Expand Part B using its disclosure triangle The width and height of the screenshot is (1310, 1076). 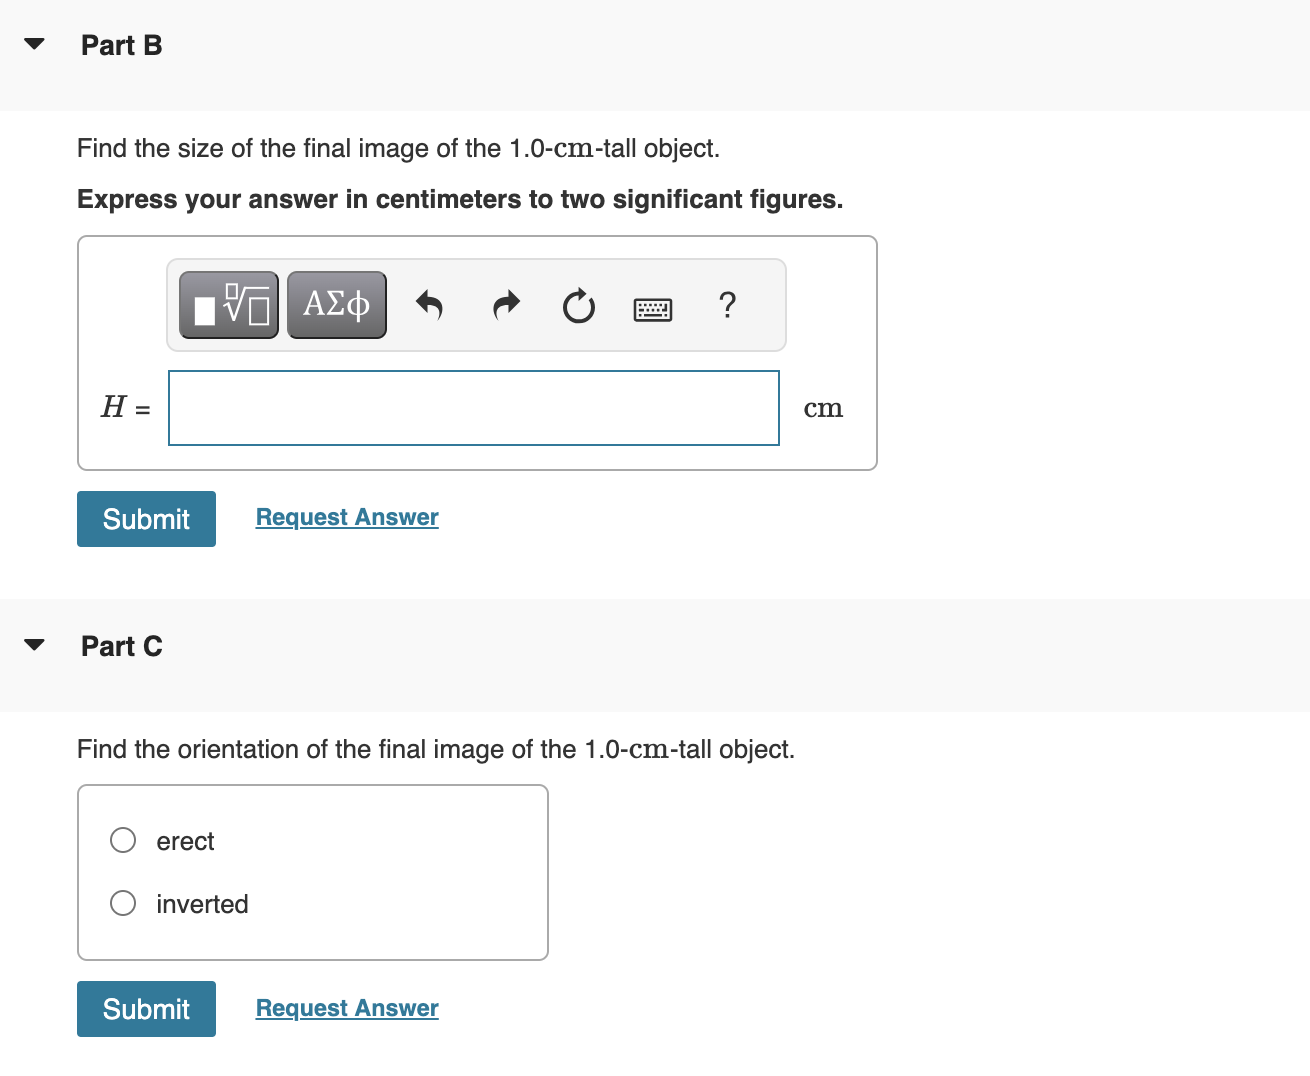coord(33,43)
